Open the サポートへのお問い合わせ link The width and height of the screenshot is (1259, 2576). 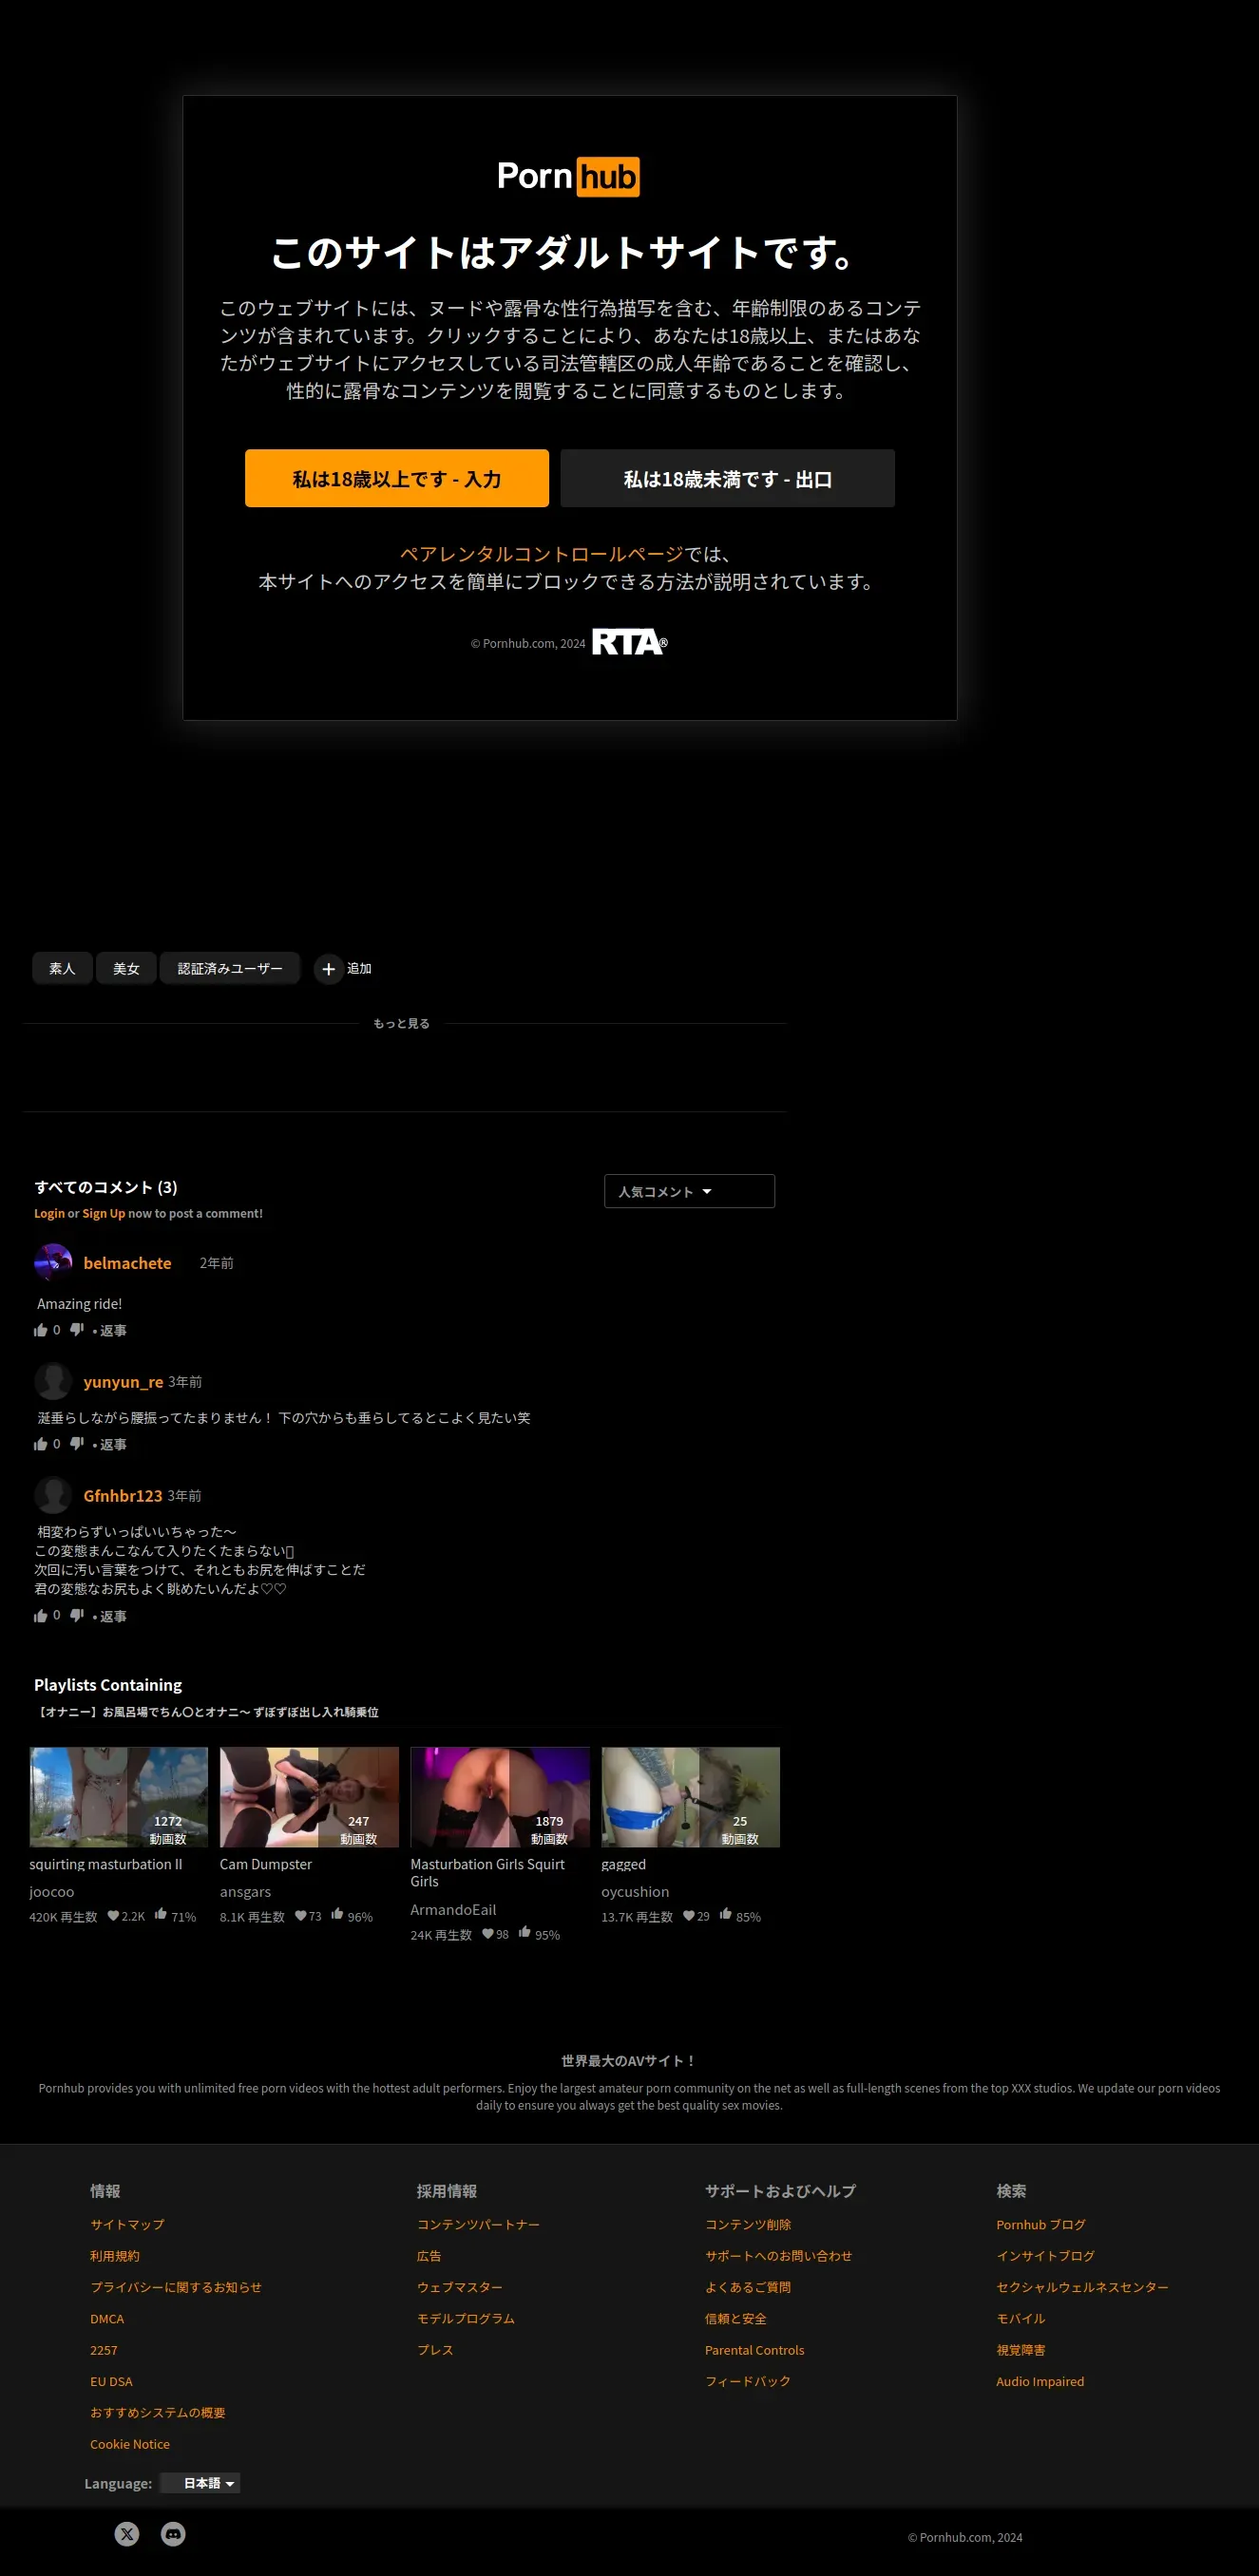779,2256
